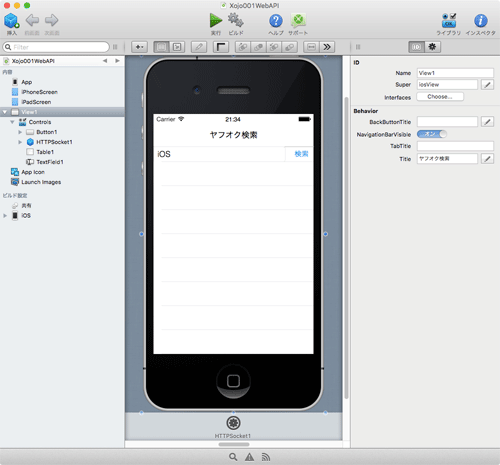Expand the Button1 disclosure triangle

[20, 132]
